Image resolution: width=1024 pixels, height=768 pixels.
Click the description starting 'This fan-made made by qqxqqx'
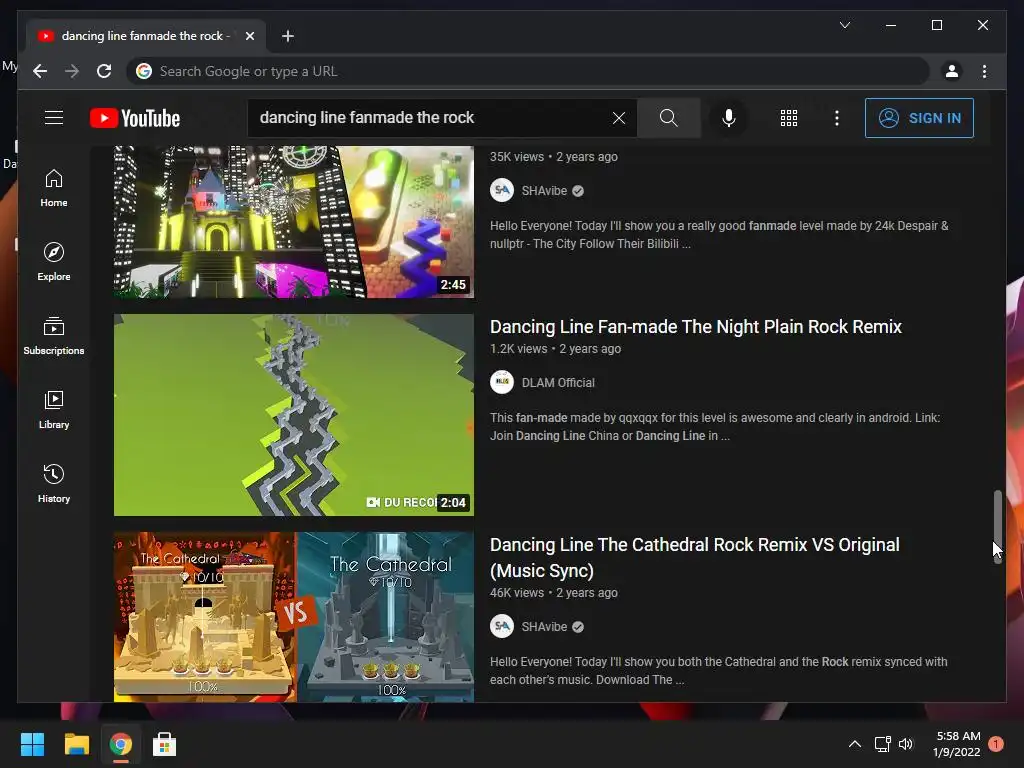715,426
